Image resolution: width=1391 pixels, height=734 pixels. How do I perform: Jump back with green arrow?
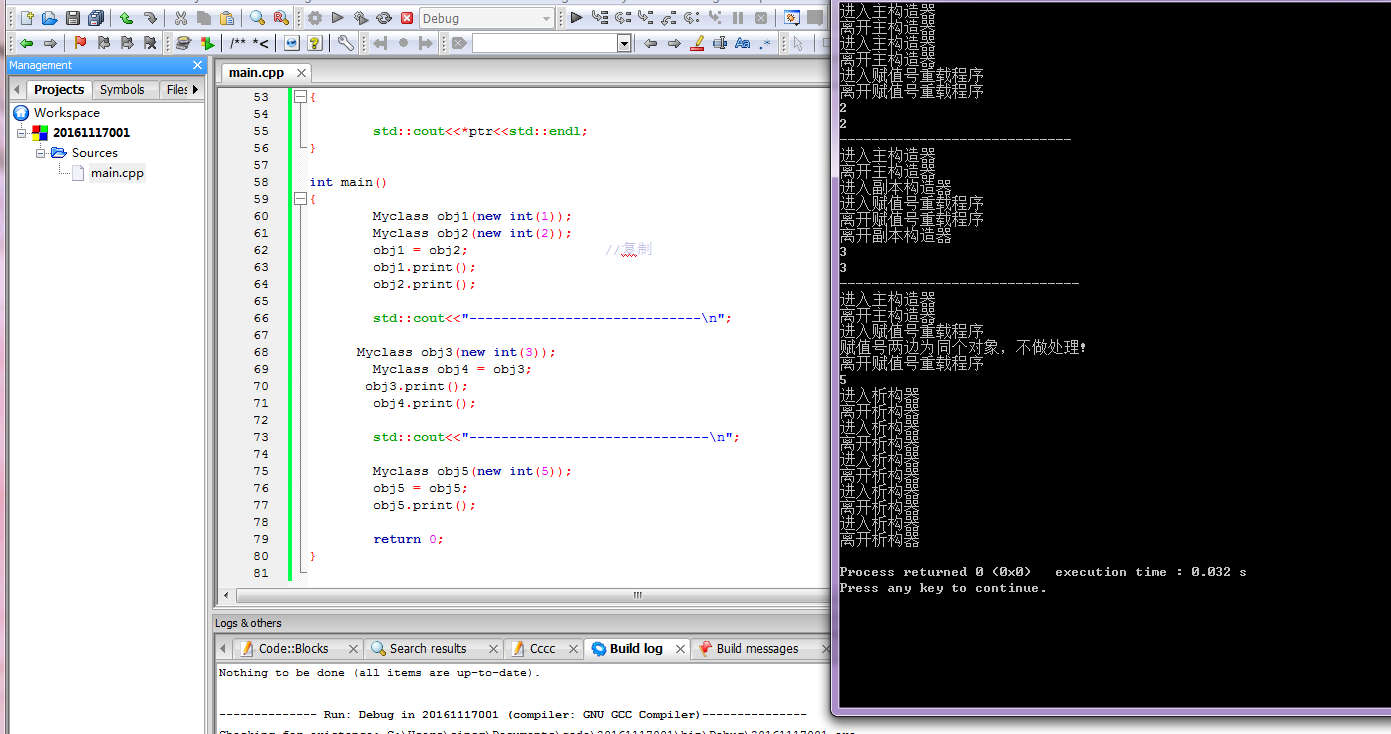26,43
